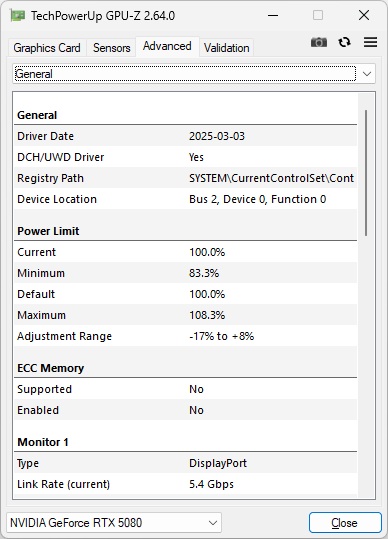Click the Driver Date label

46,136
